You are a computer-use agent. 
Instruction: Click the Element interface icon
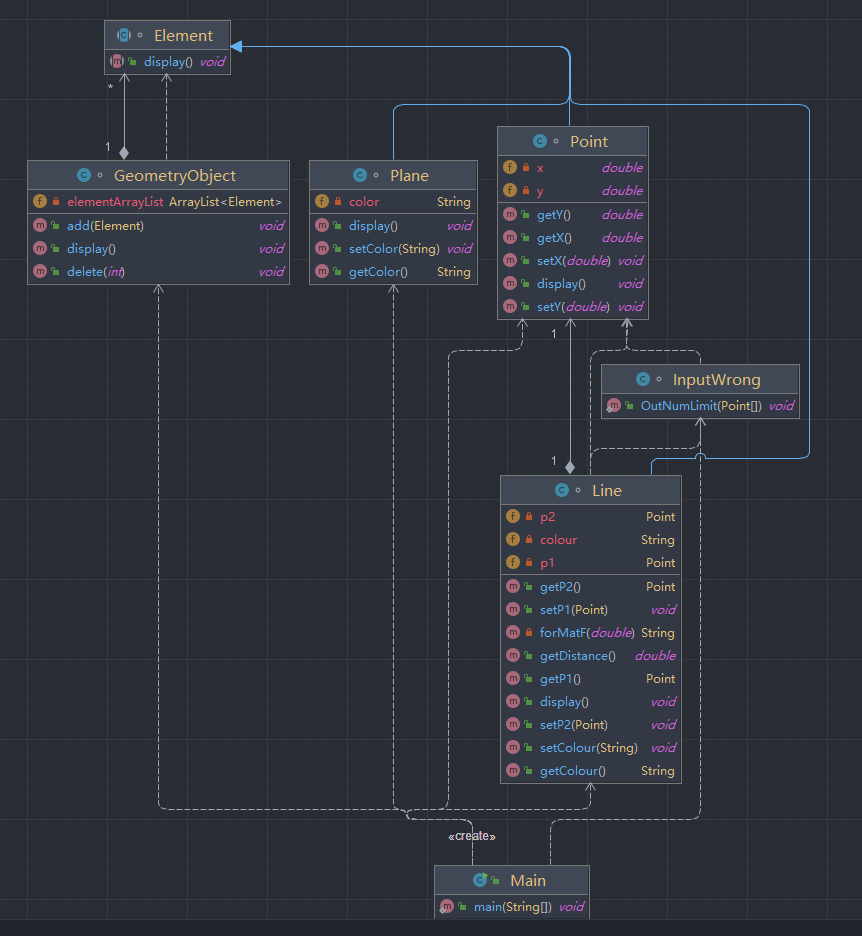coord(124,36)
